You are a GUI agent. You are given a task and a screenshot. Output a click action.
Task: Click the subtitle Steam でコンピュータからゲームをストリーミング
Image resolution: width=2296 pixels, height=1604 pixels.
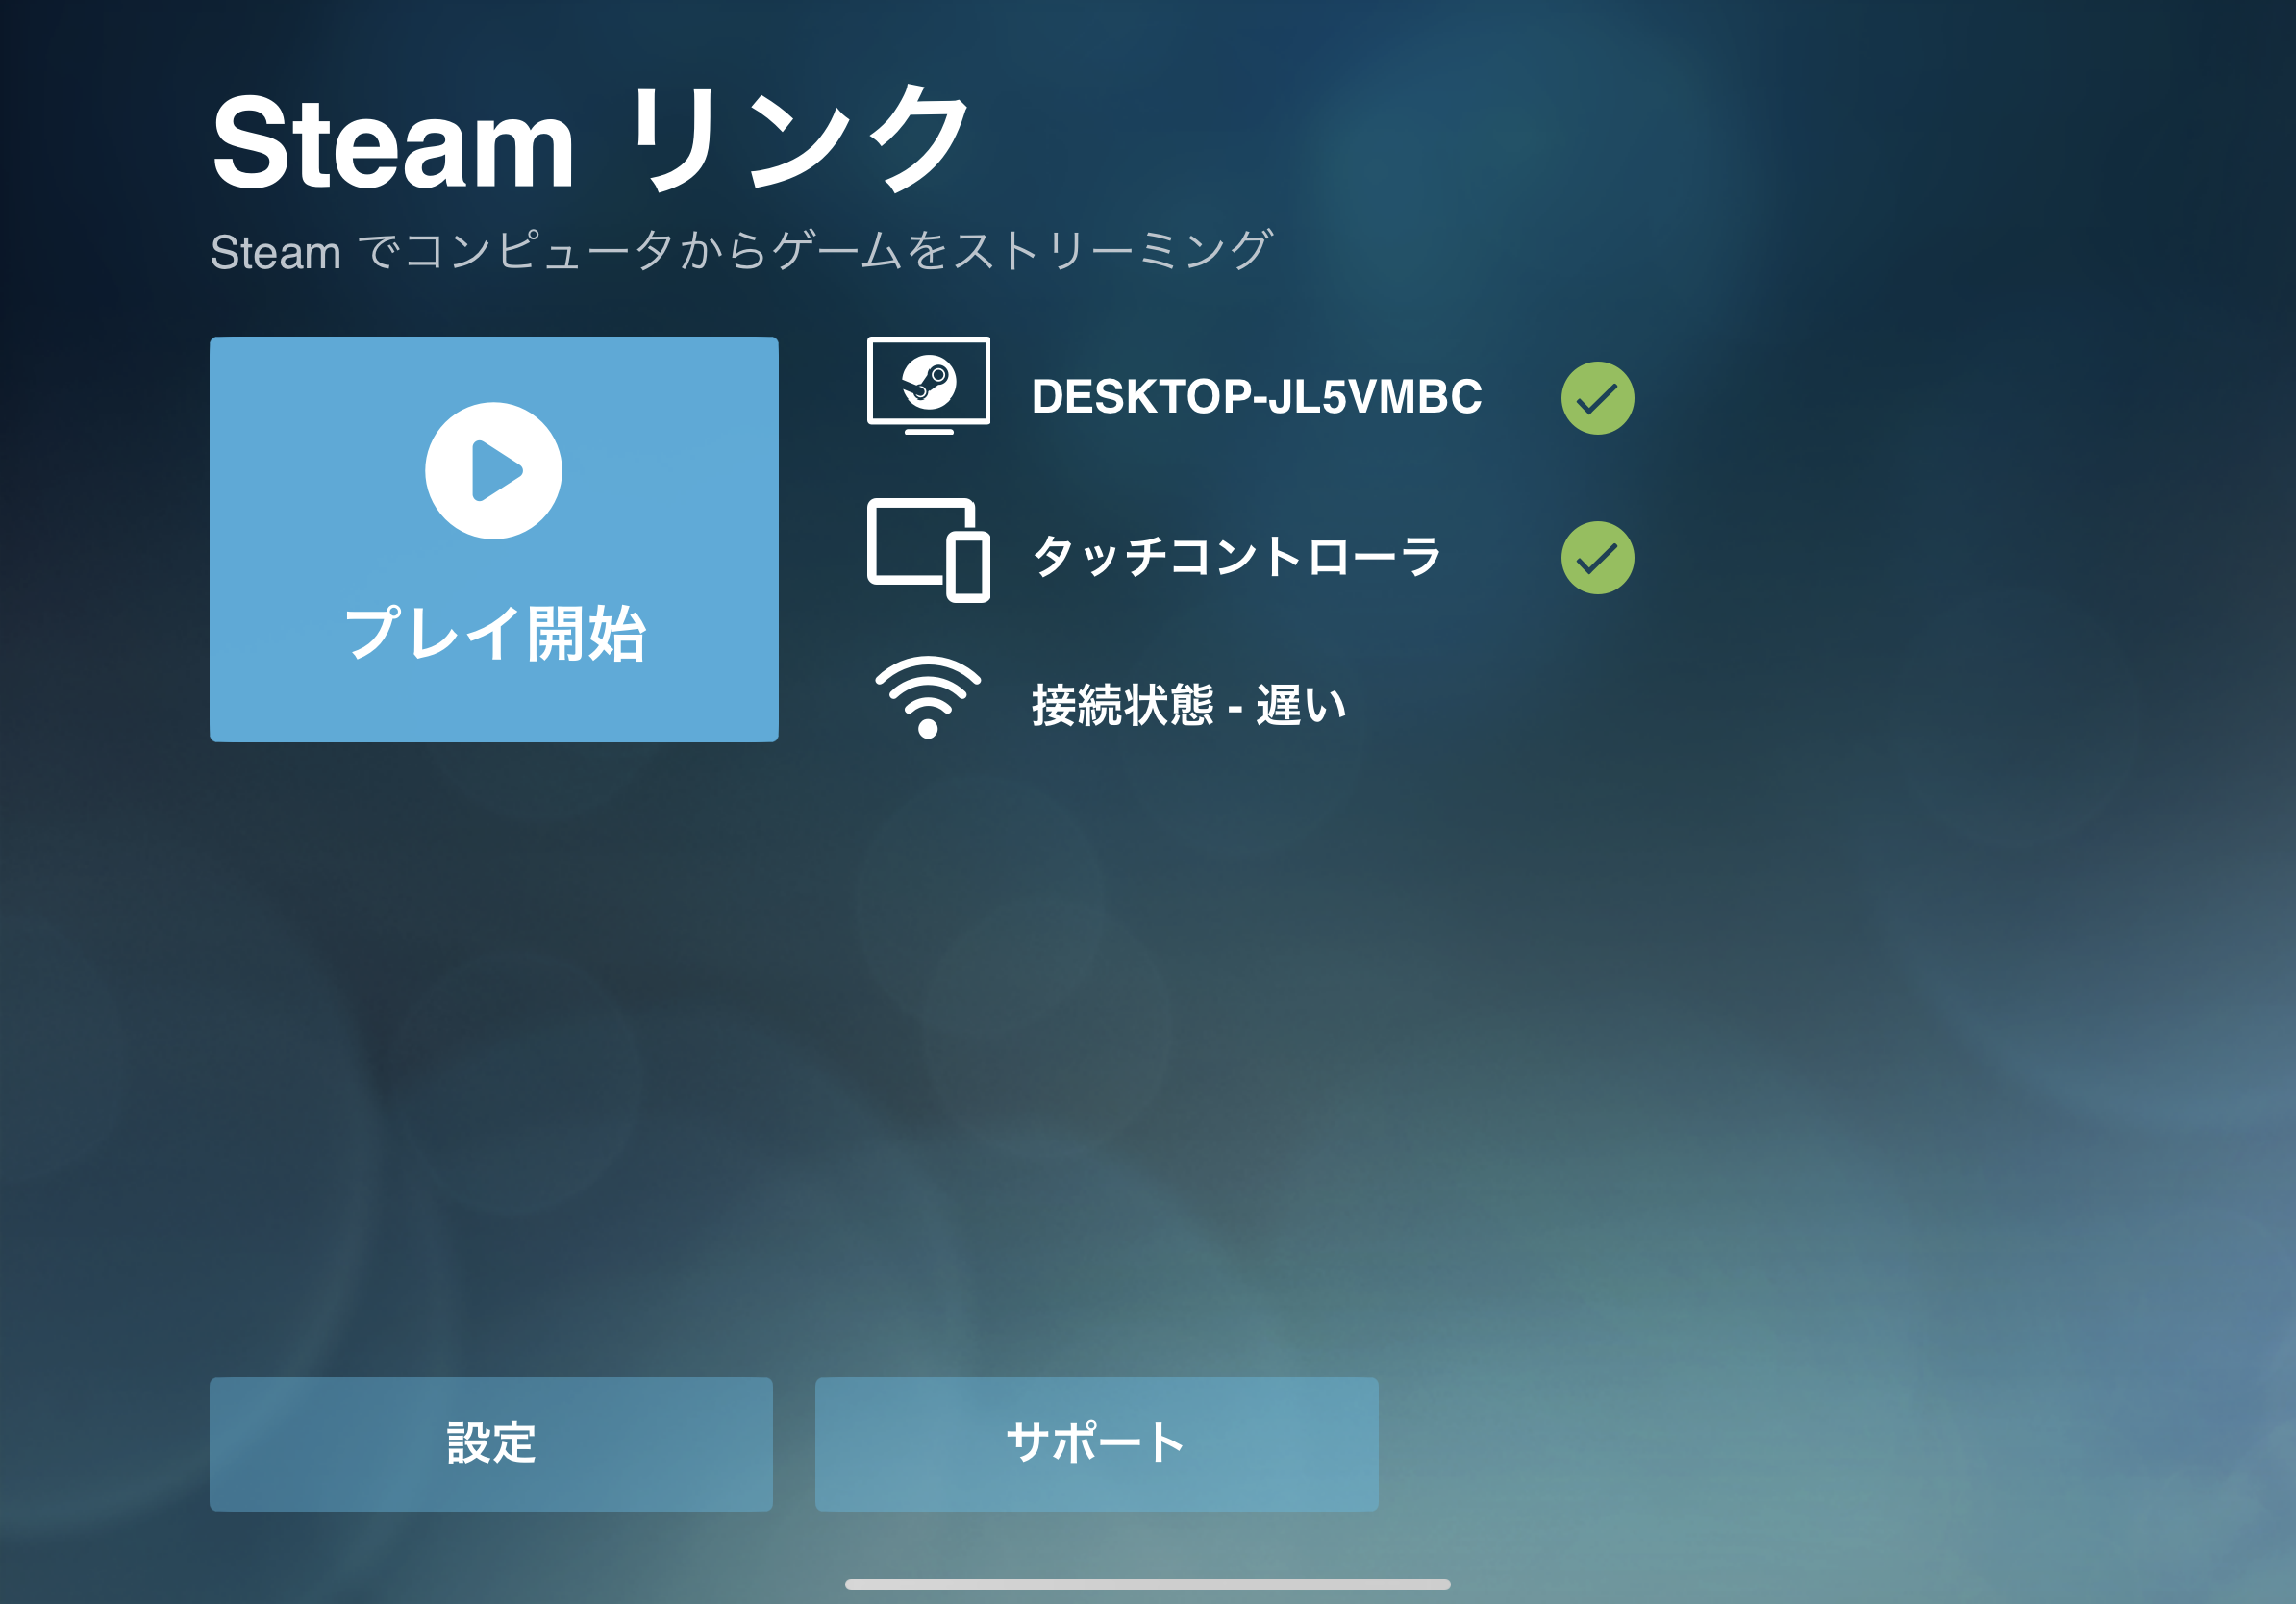click(742, 251)
